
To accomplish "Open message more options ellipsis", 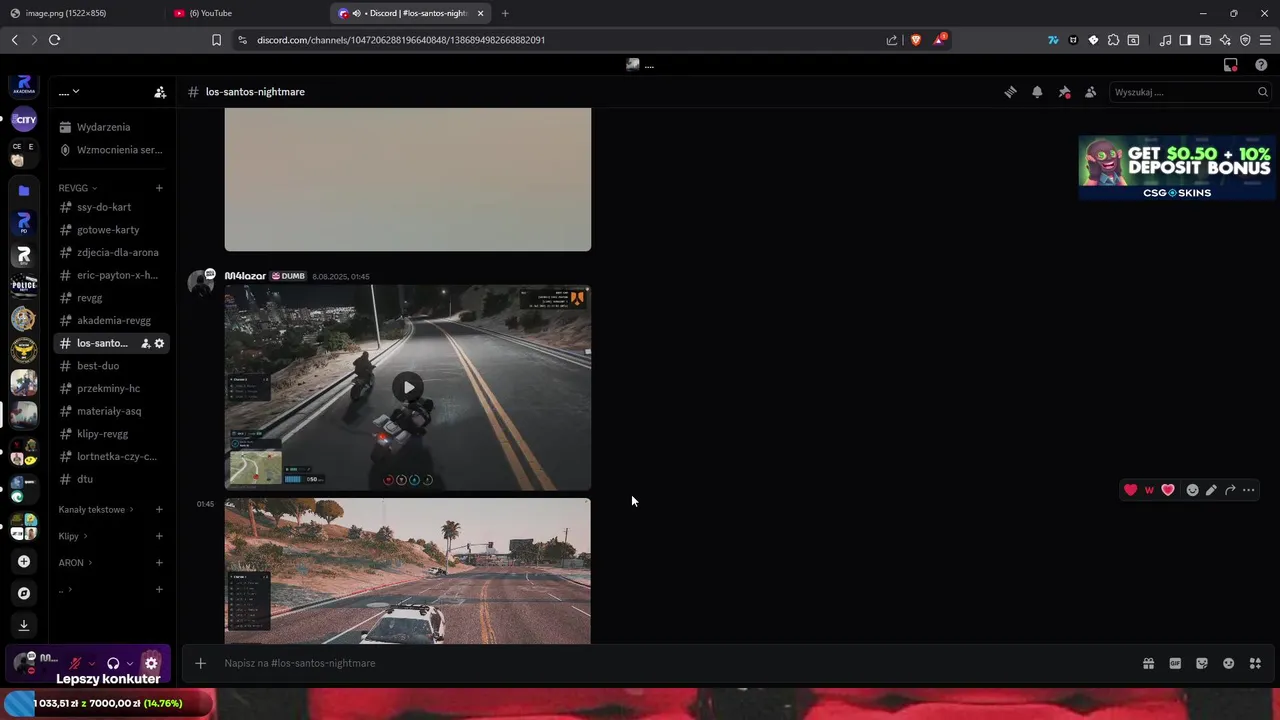I will click(x=1248, y=490).
